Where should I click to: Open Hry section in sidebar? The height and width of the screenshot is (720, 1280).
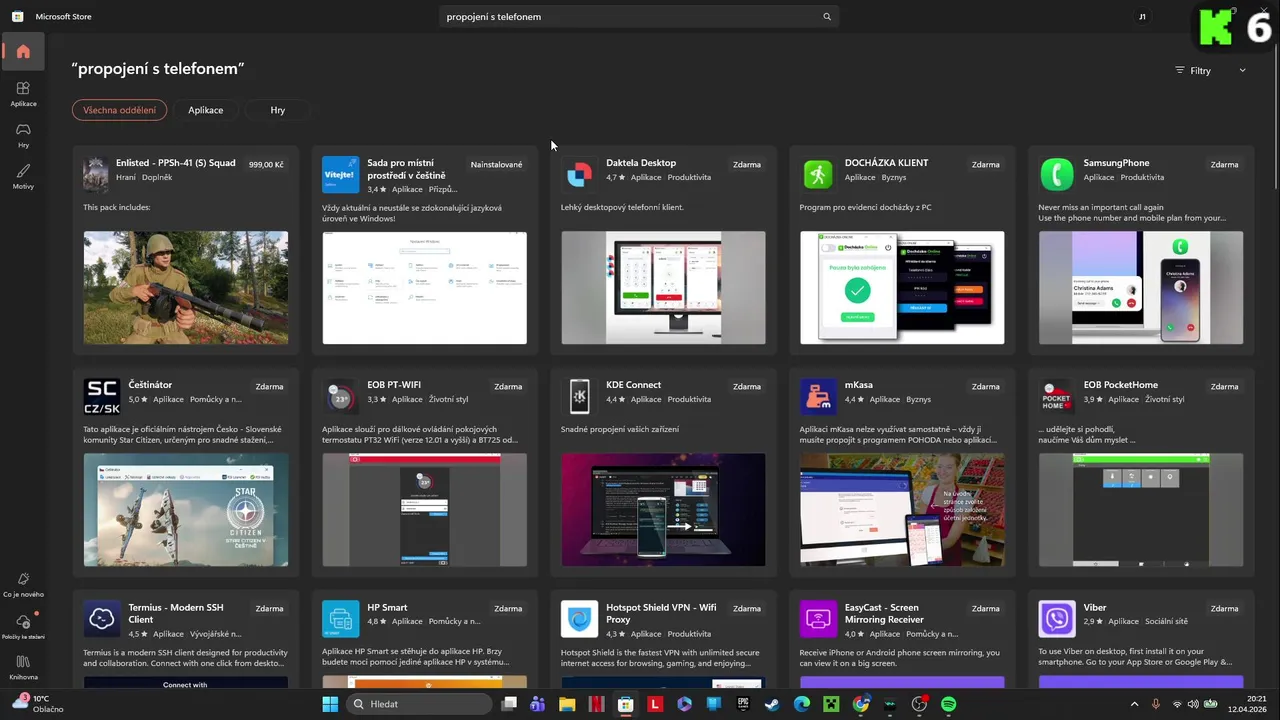coord(23,135)
